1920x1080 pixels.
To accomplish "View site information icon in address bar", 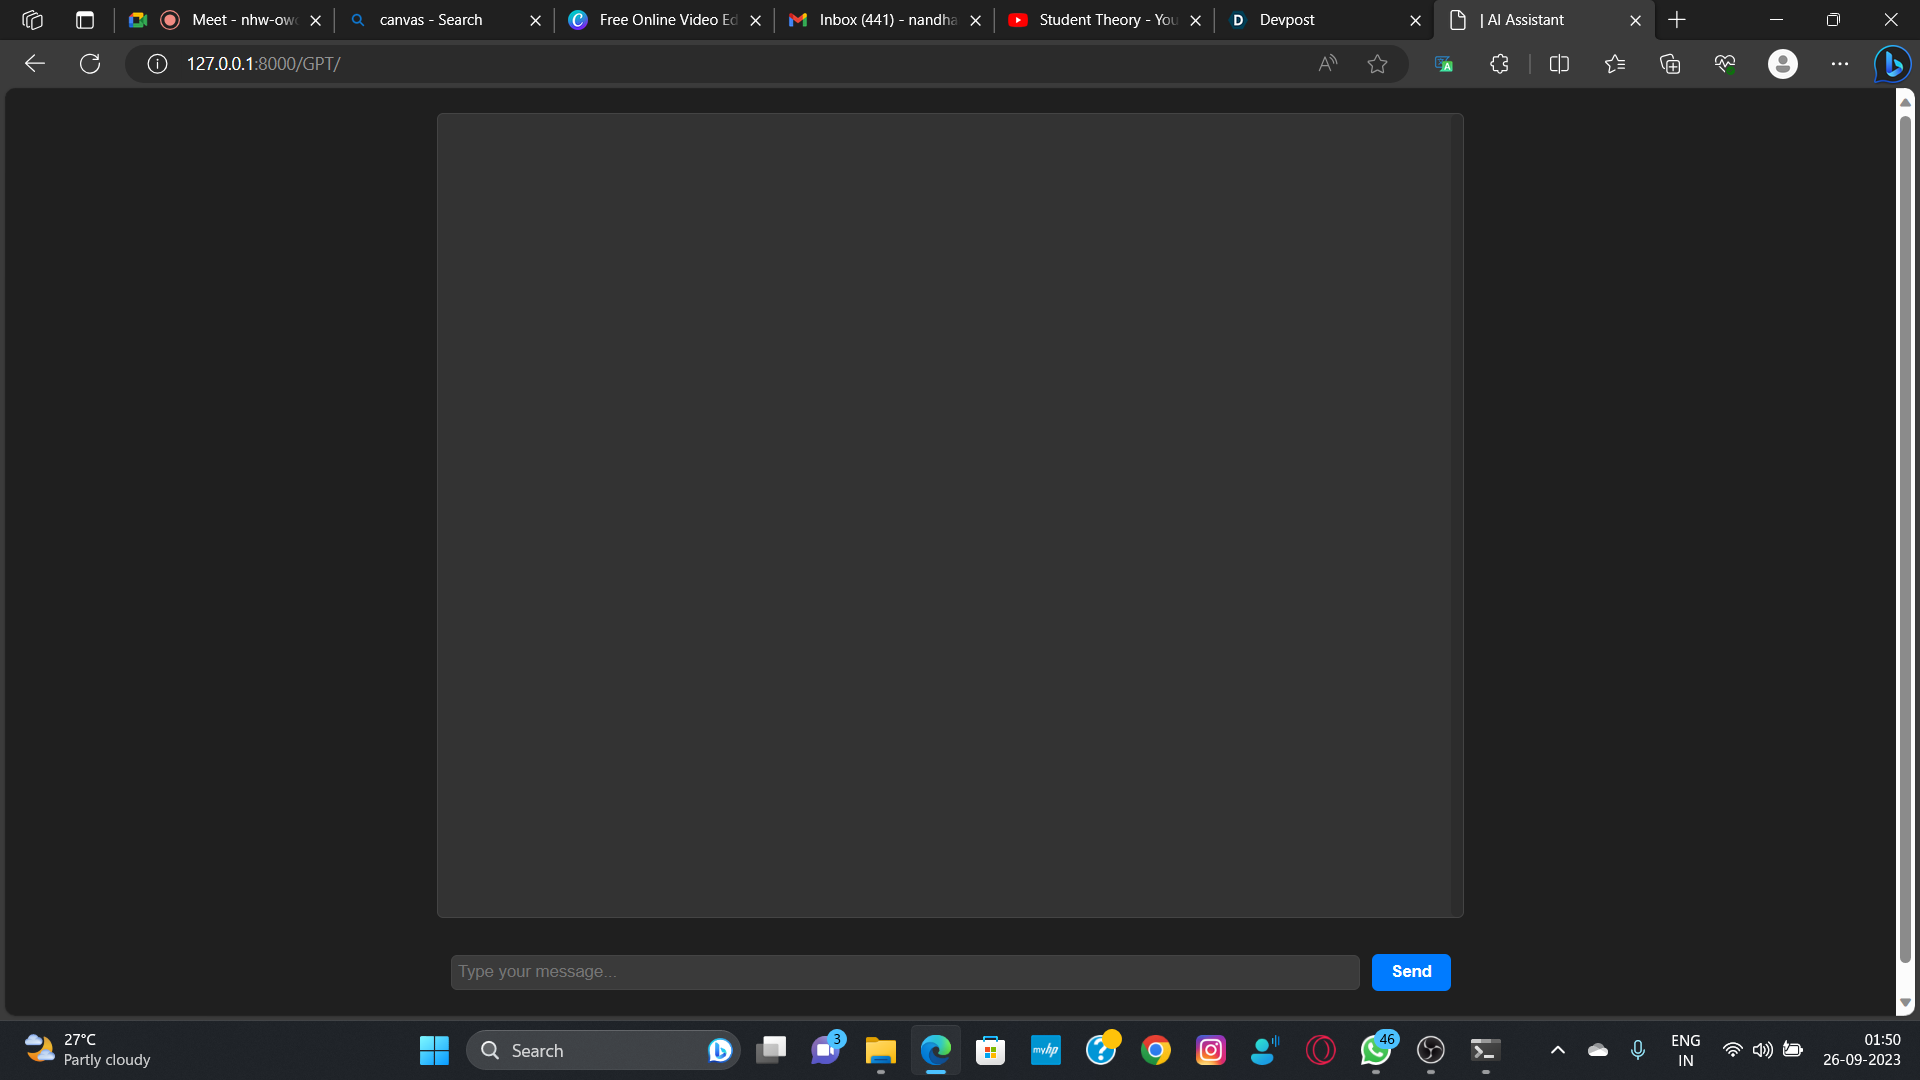I will coord(157,64).
